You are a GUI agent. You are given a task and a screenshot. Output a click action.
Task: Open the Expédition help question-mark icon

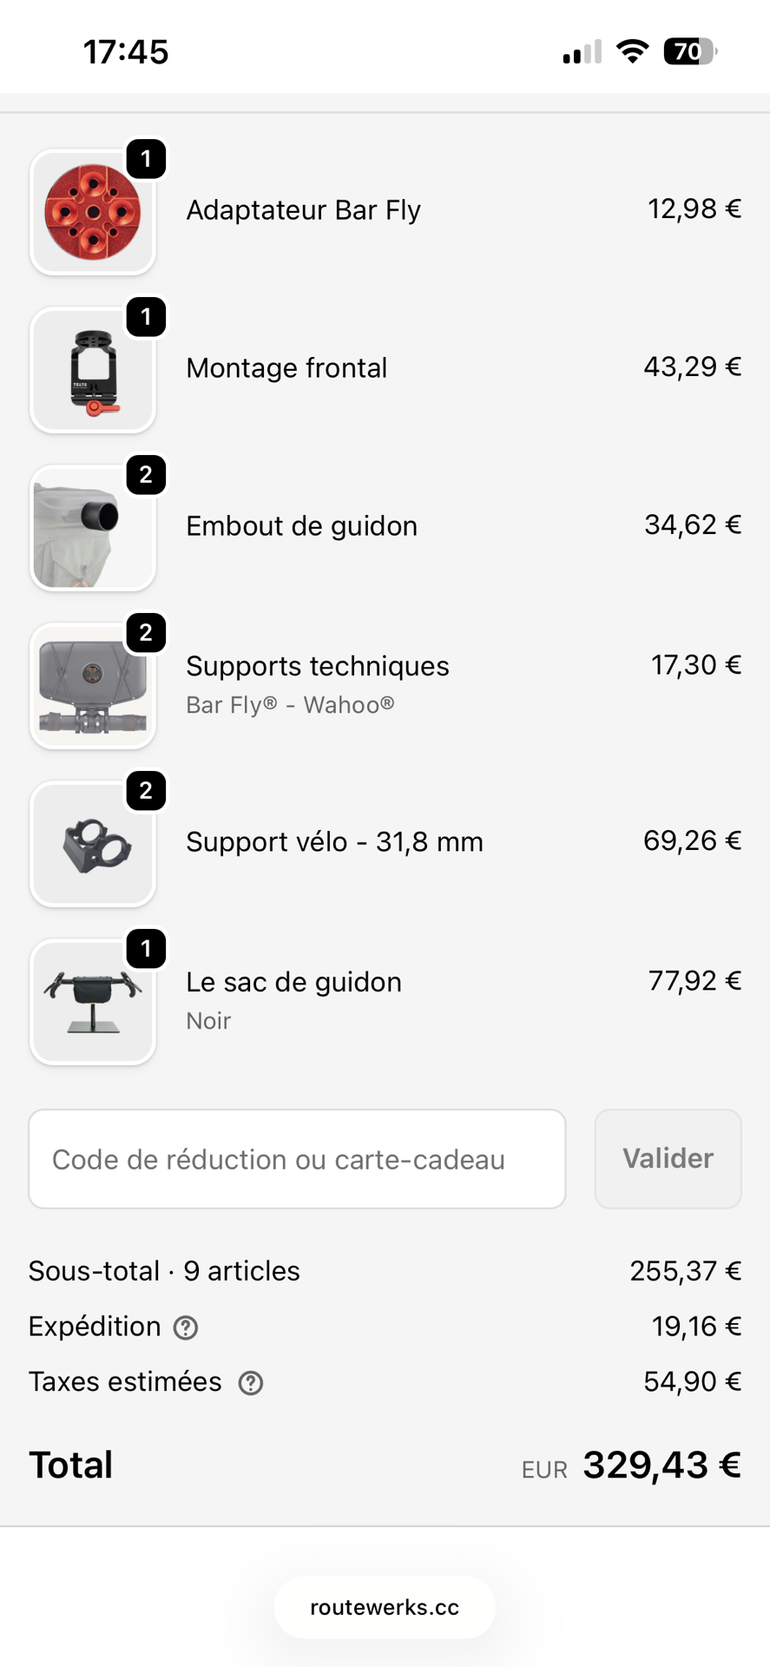click(186, 1327)
